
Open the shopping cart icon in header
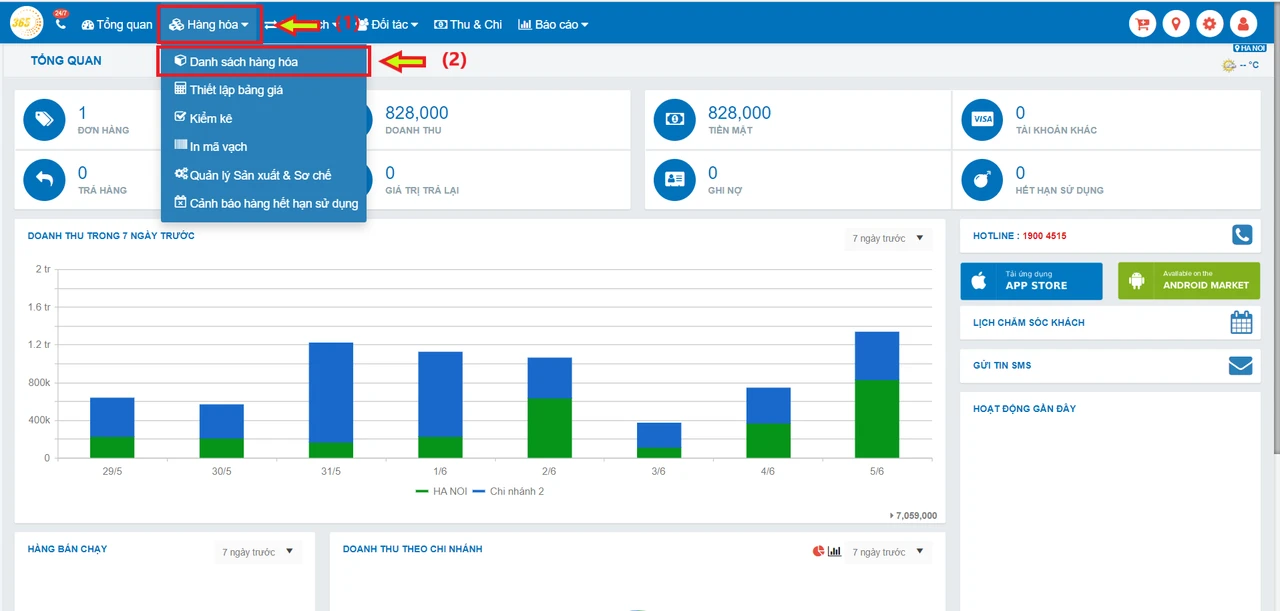pyautogui.click(x=1143, y=24)
